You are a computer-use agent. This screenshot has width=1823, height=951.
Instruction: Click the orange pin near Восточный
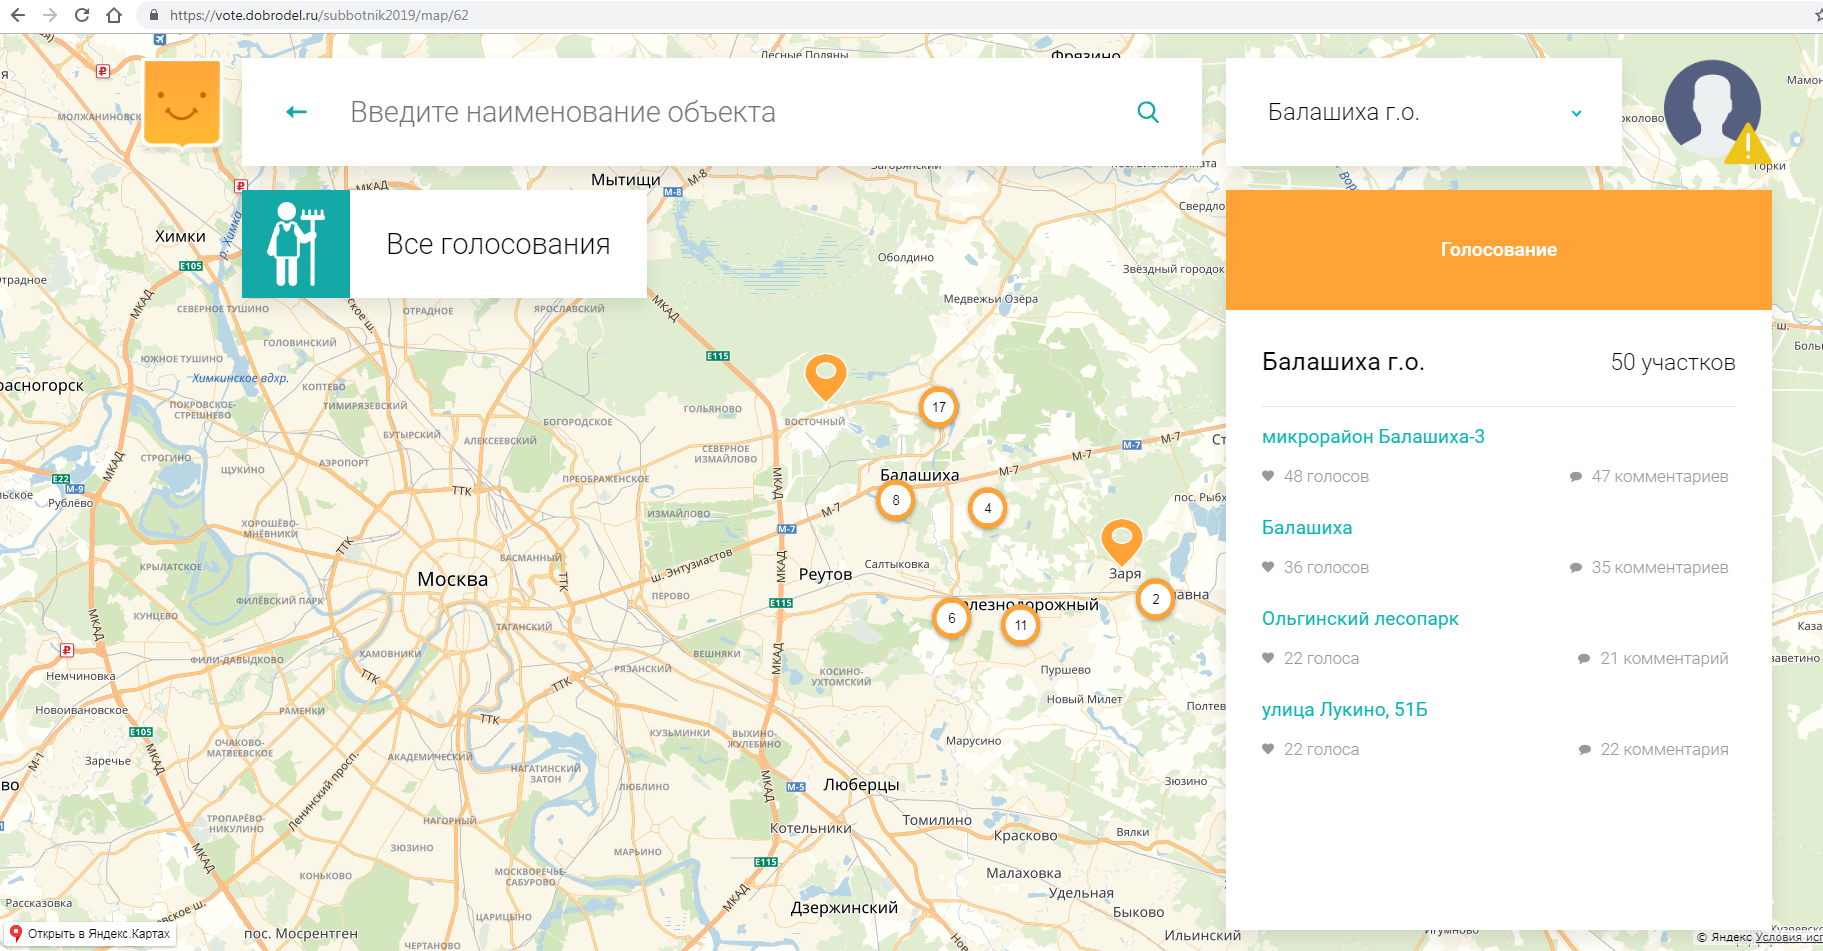point(825,376)
